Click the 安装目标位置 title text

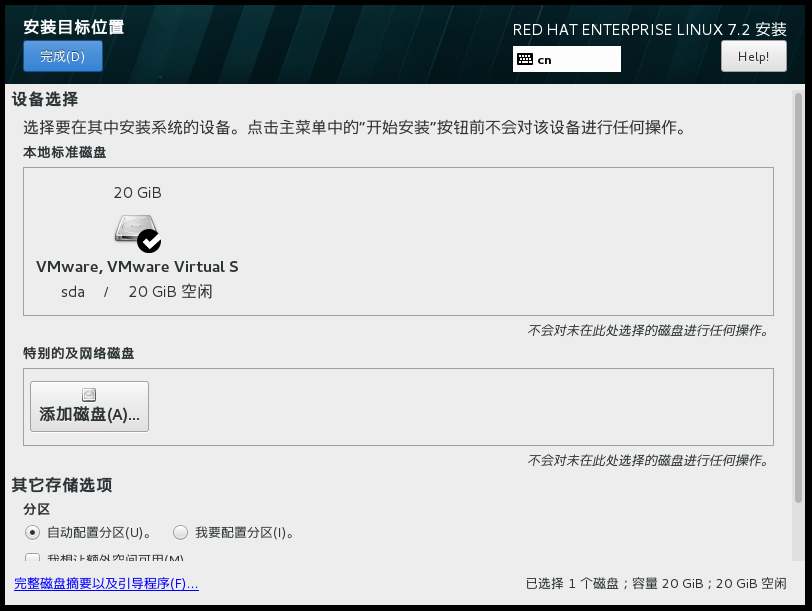pyautogui.click(x=74, y=27)
